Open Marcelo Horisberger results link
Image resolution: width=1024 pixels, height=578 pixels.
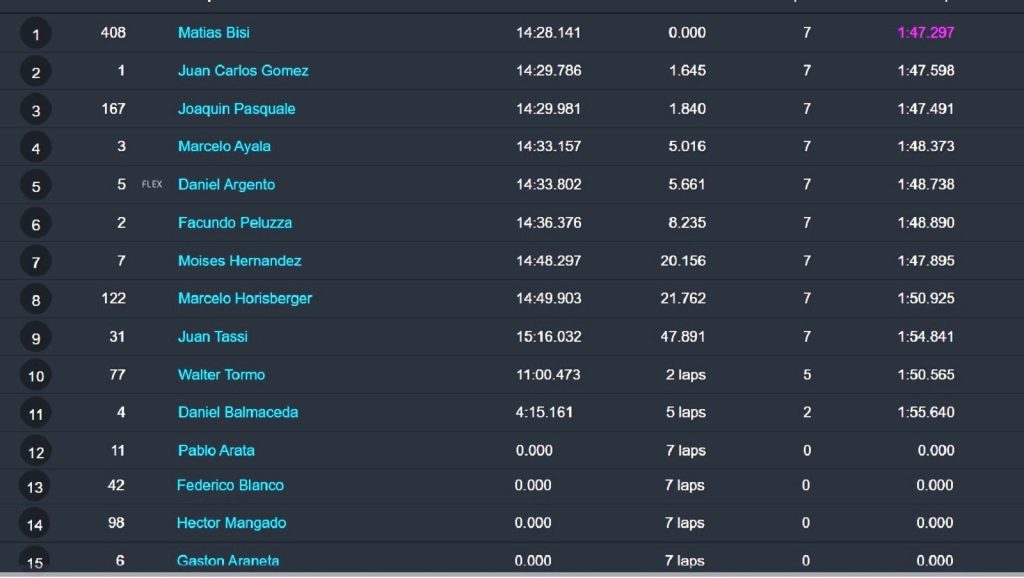245,298
